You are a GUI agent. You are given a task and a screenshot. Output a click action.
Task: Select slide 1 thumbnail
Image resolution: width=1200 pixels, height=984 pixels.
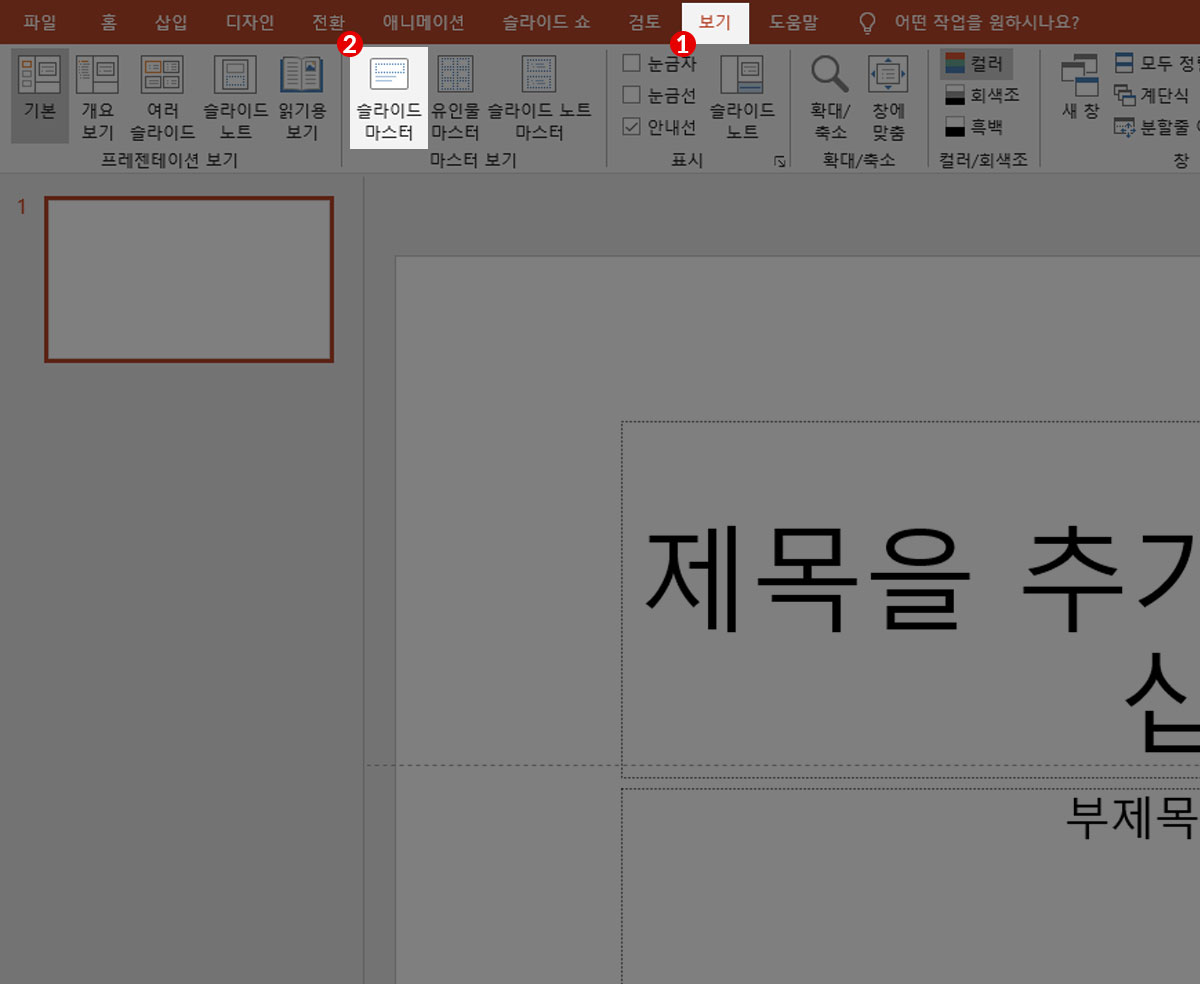tap(189, 279)
